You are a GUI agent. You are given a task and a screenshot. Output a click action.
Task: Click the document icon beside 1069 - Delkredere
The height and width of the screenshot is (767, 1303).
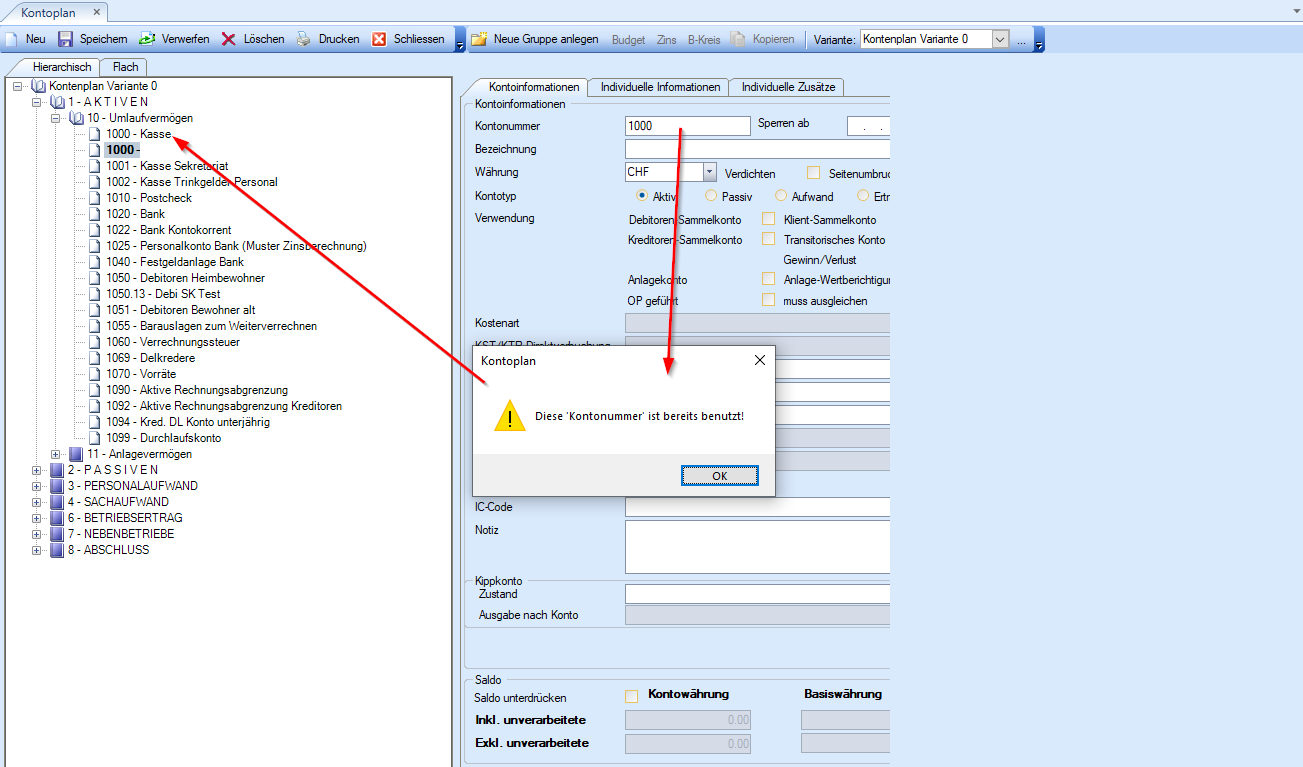click(95, 358)
